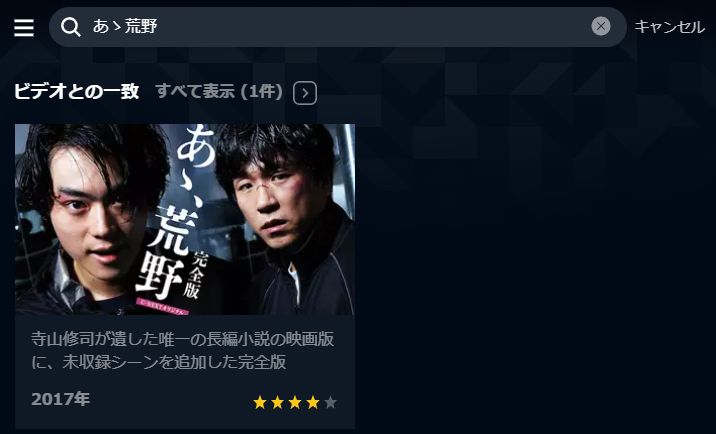This screenshot has width=716, height=434.
Task: Open the 寺山修司 description text of the card
Action: click(x=183, y=350)
